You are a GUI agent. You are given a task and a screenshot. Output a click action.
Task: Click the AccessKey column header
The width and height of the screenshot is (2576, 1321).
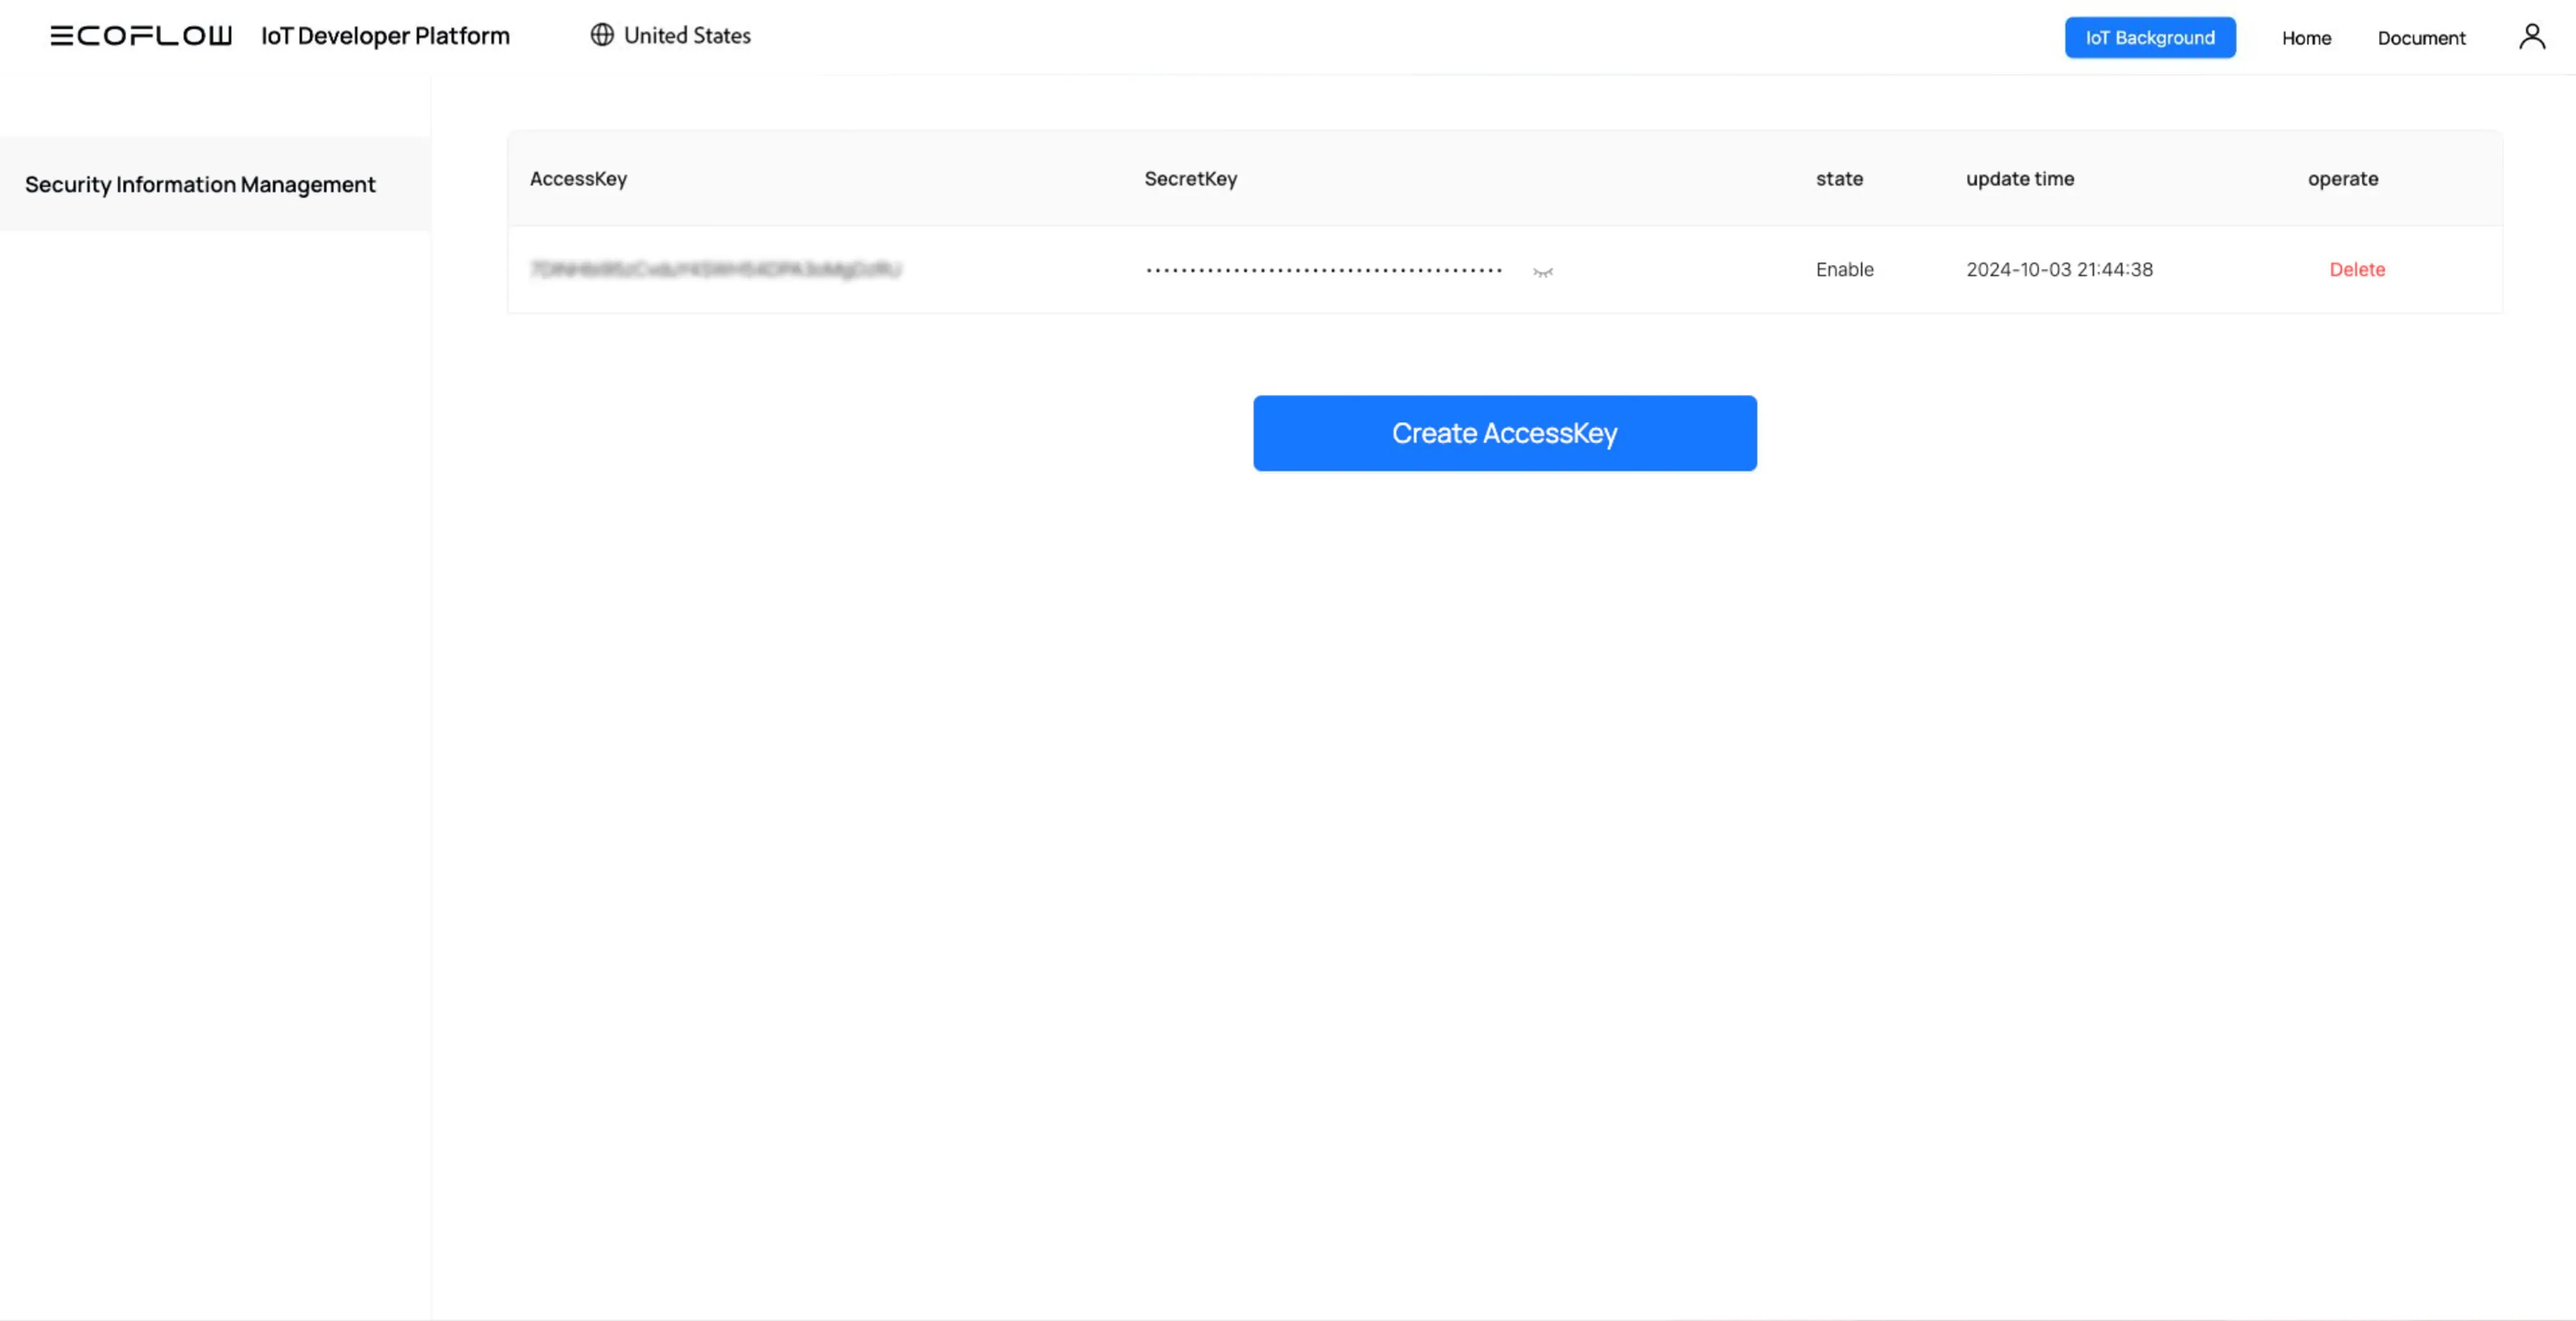[x=578, y=178]
